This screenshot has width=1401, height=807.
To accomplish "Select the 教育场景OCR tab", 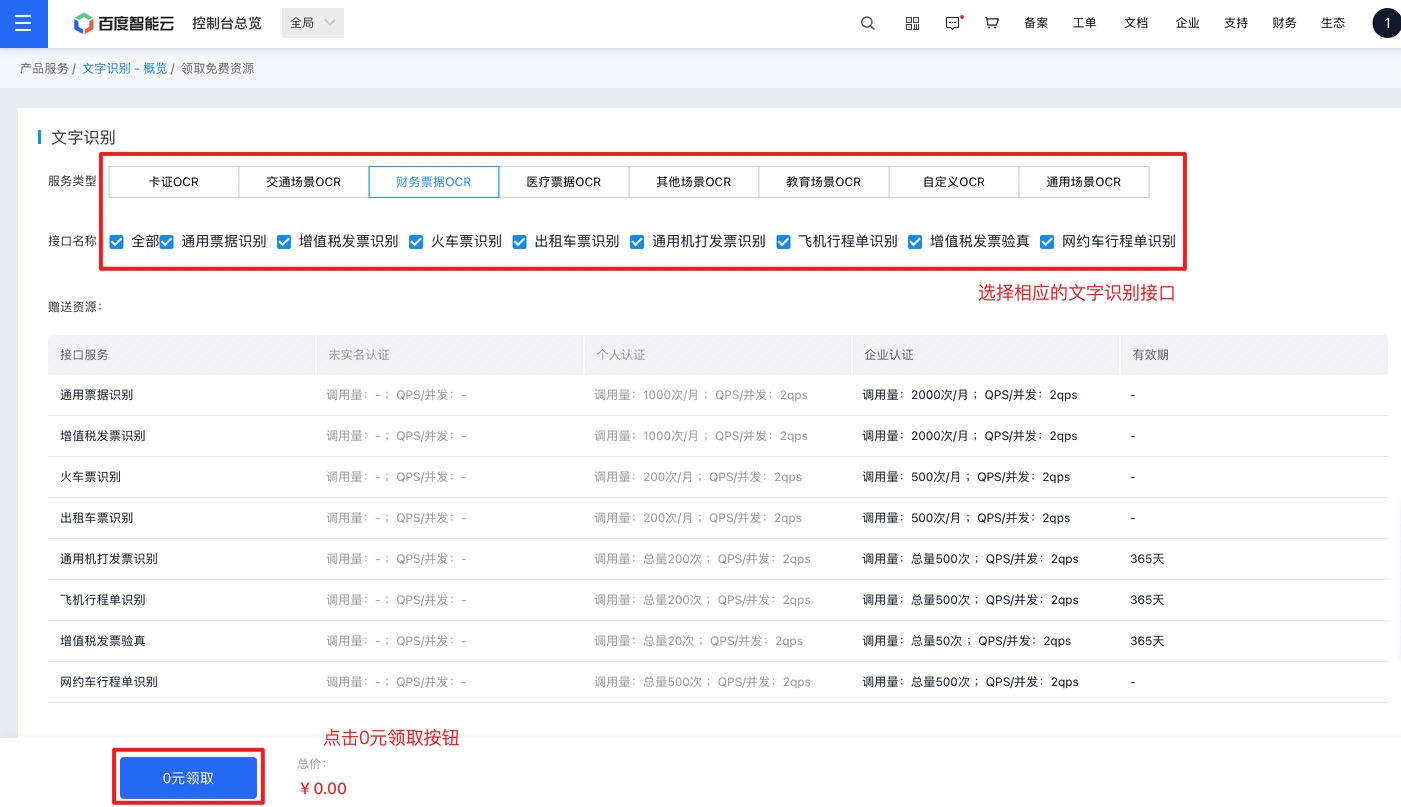I will pos(824,182).
